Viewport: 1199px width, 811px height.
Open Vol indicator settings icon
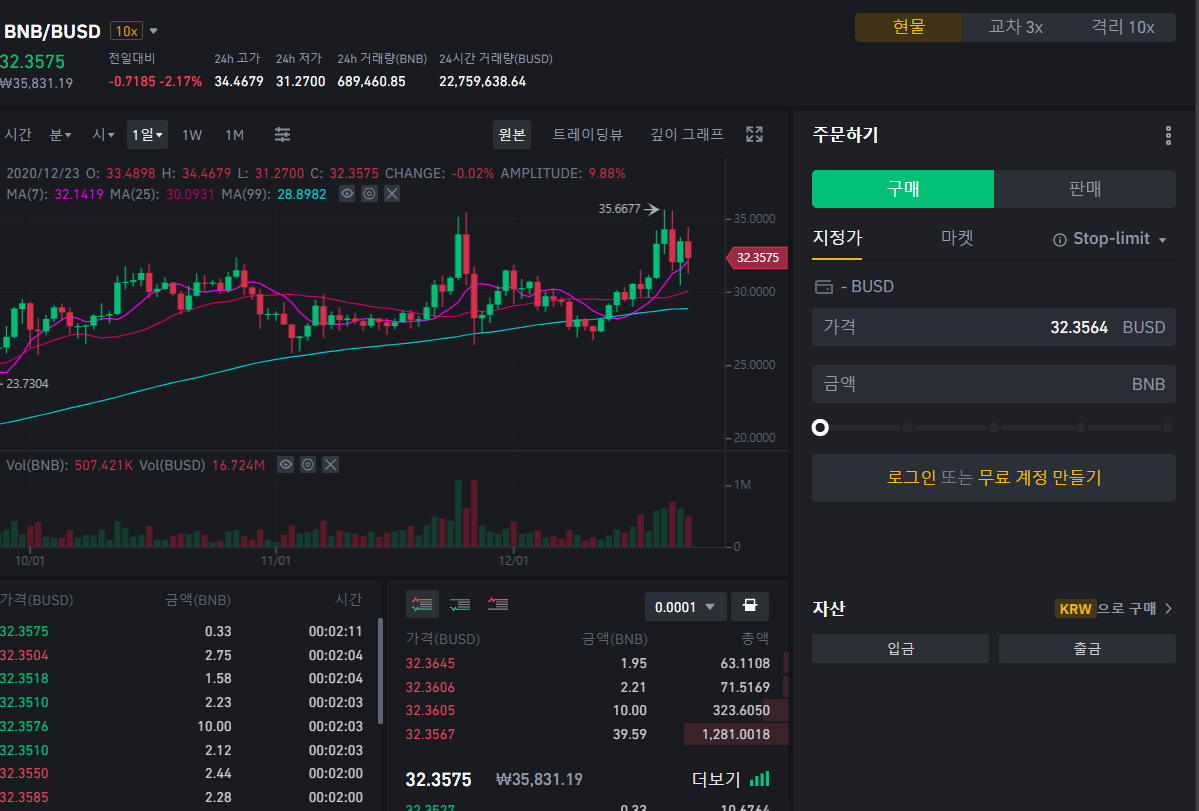pyautogui.click(x=307, y=465)
